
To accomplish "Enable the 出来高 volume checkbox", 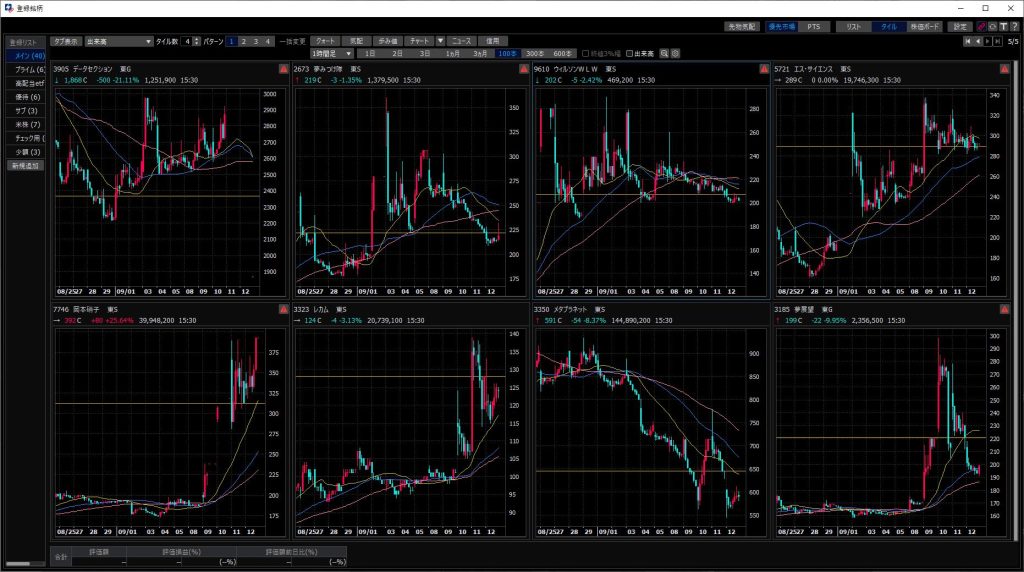I will point(628,53).
